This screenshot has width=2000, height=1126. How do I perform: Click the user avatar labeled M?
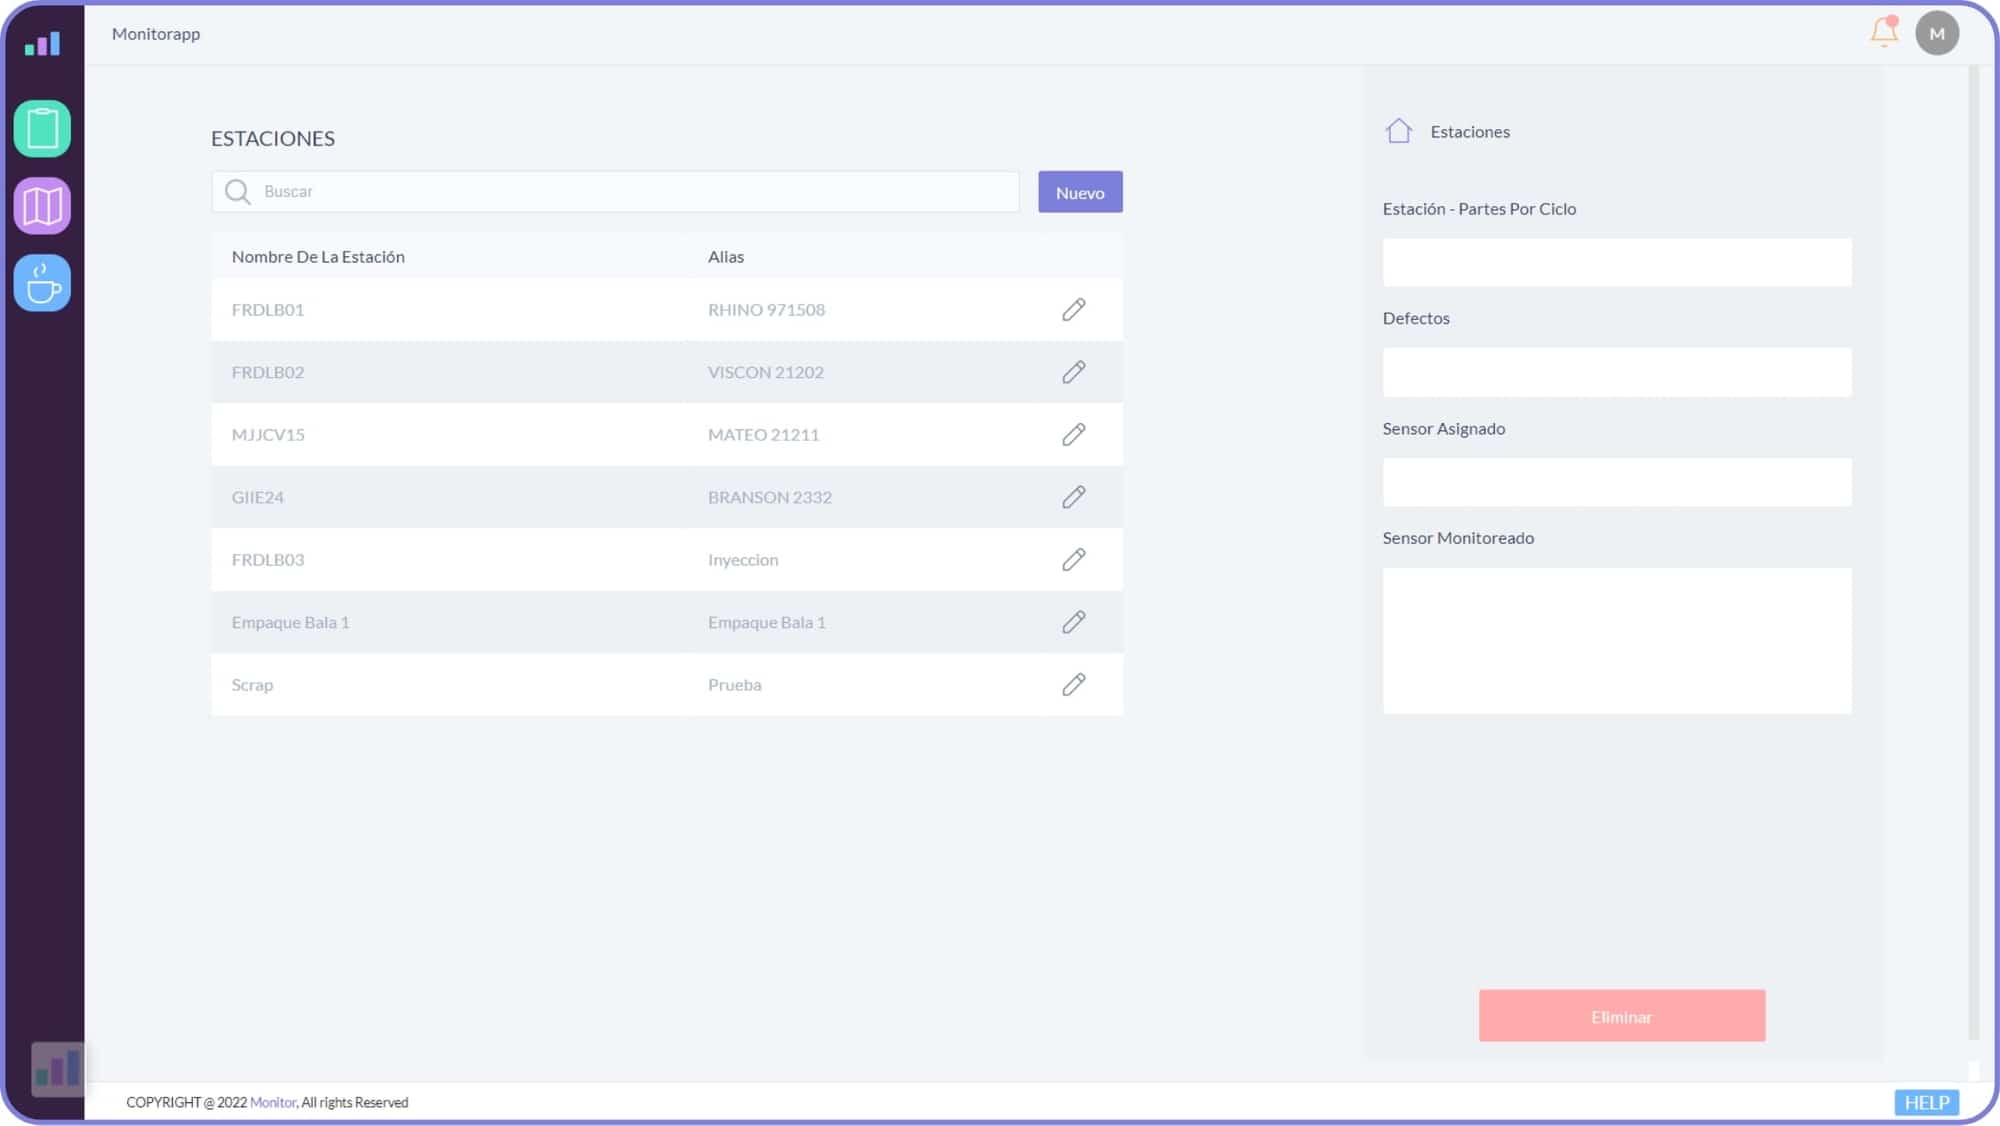point(1937,33)
